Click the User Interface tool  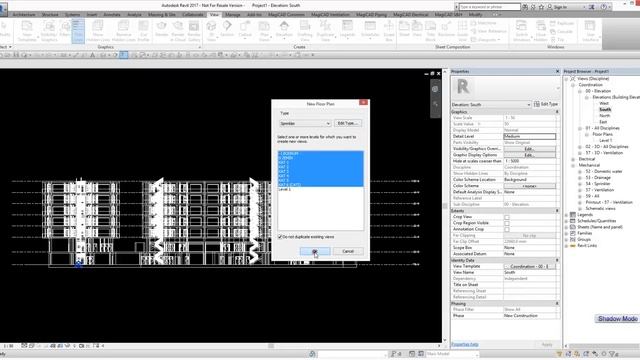pos(590,31)
